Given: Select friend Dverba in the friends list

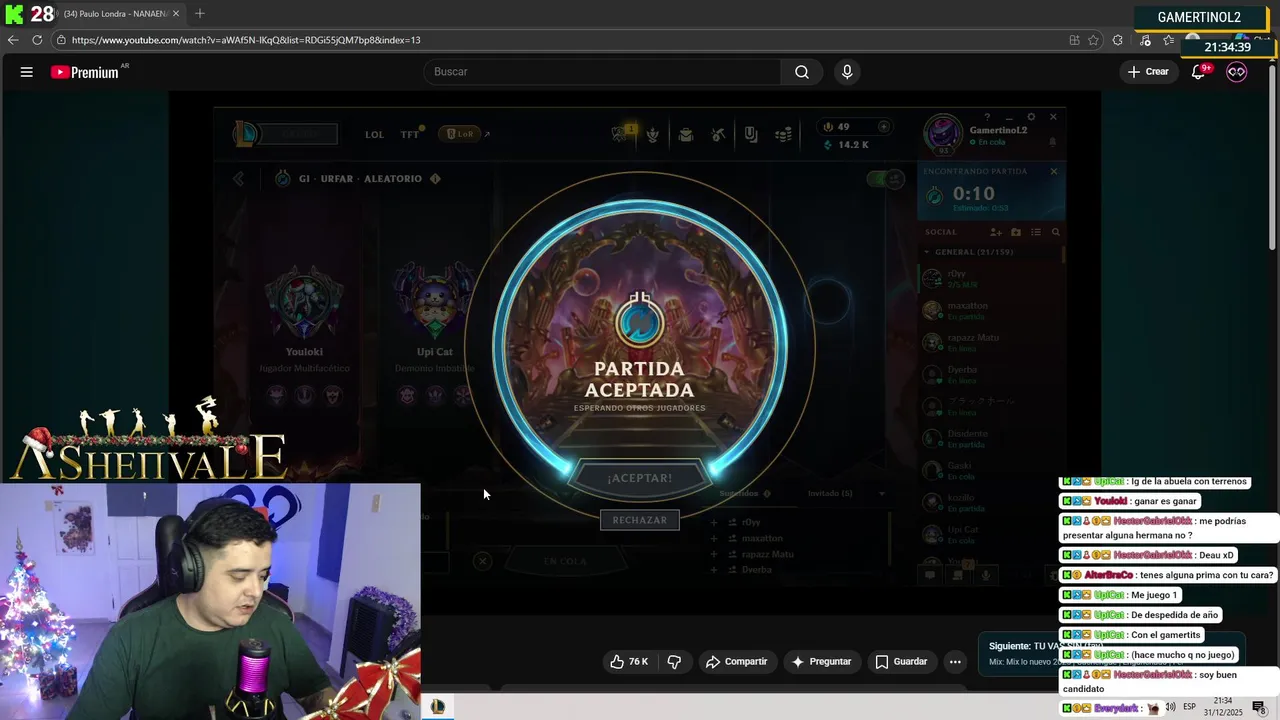Looking at the screenshot, I should [988, 375].
